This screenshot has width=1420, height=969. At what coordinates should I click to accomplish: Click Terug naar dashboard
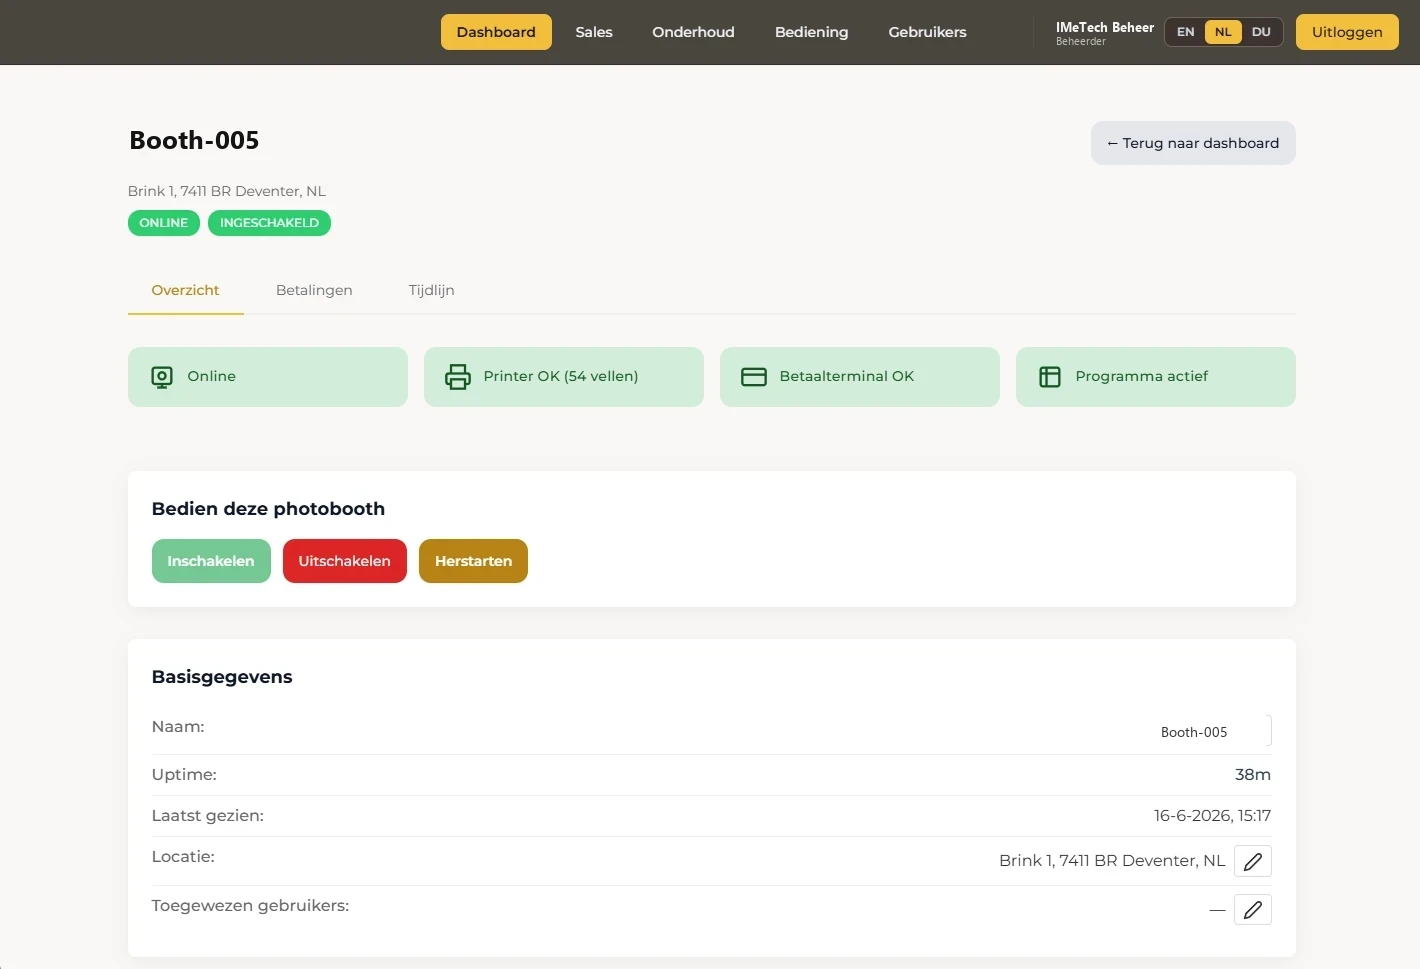(1193, 143)
